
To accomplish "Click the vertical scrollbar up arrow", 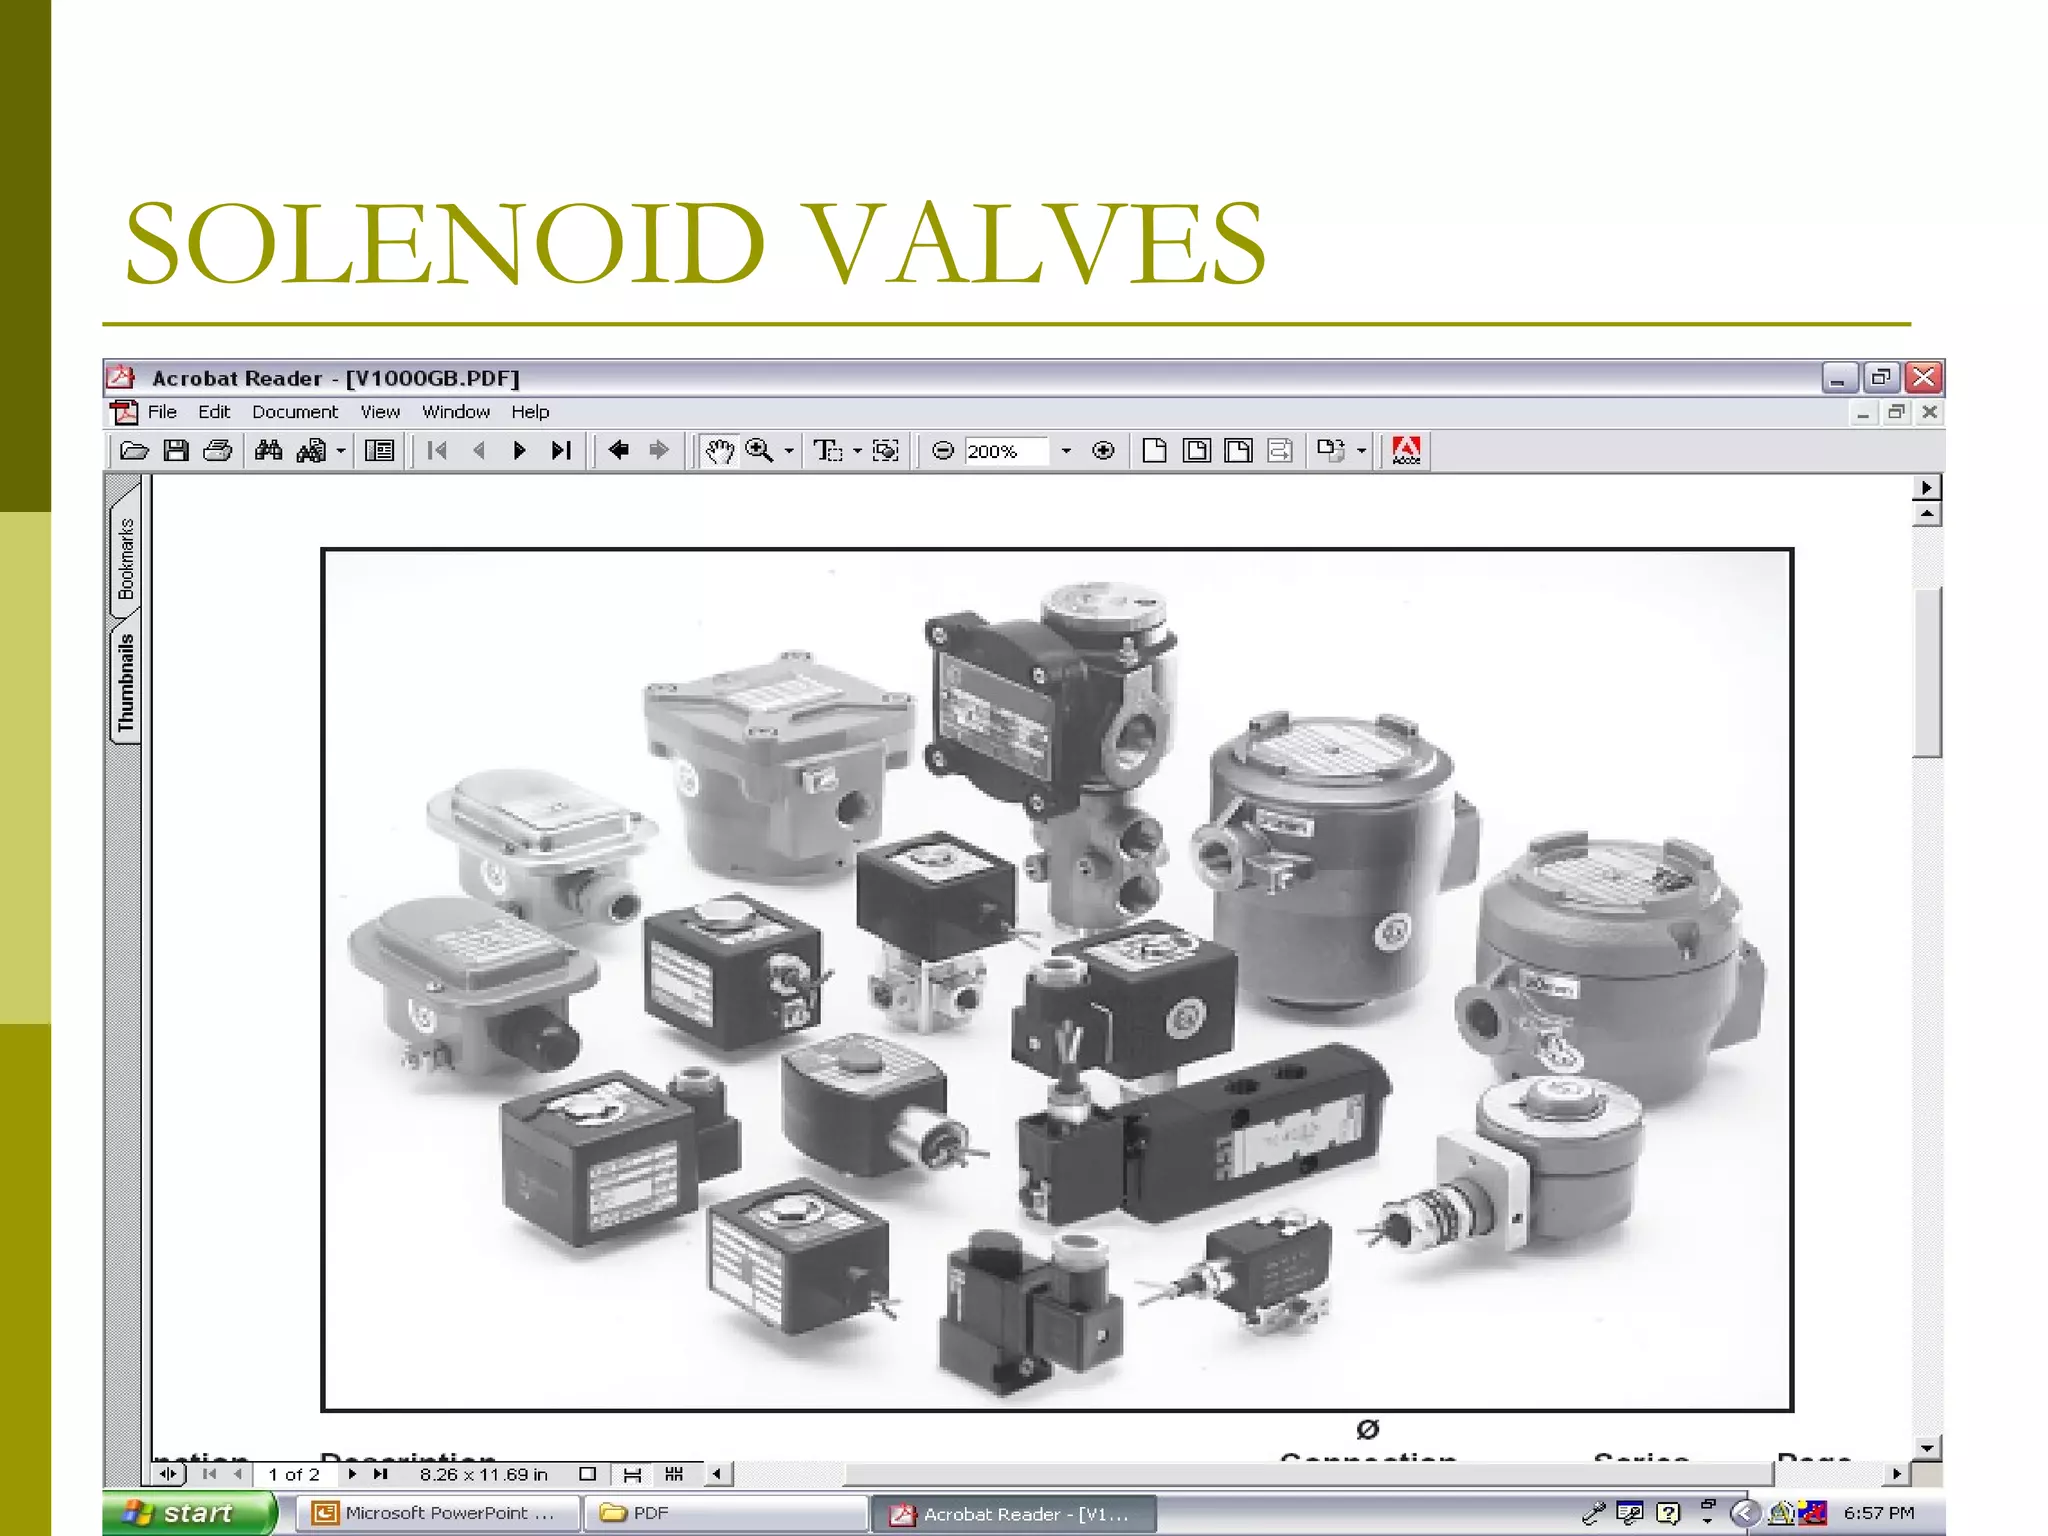I will pyautogui.click(x=1926, y=514).
